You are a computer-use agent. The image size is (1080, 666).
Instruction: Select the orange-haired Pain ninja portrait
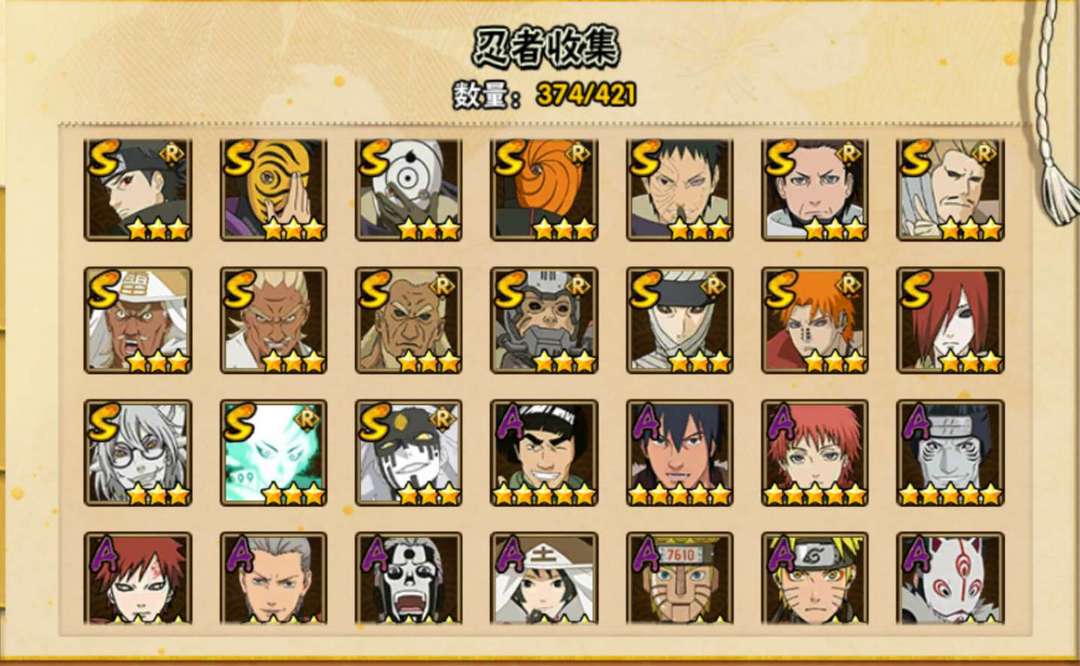pos(815,320)
